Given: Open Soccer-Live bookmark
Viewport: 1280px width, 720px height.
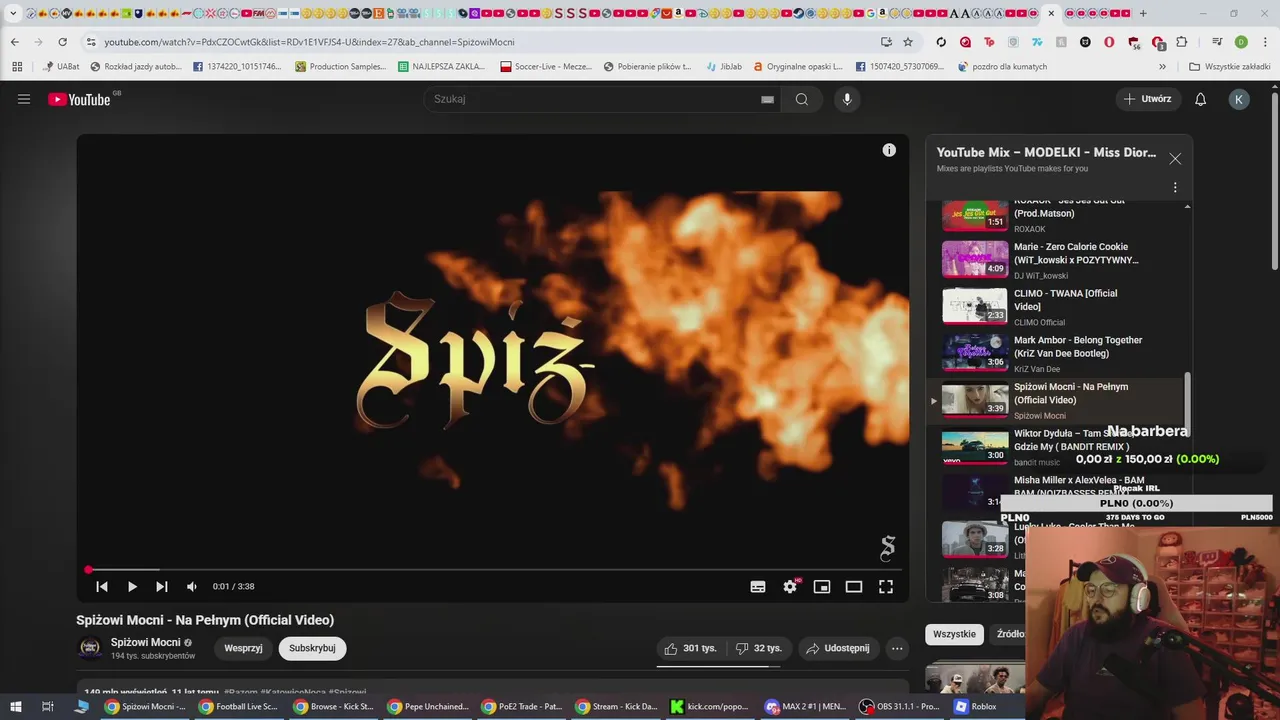Looking at the screenshot, I should [x=546, y=67].
